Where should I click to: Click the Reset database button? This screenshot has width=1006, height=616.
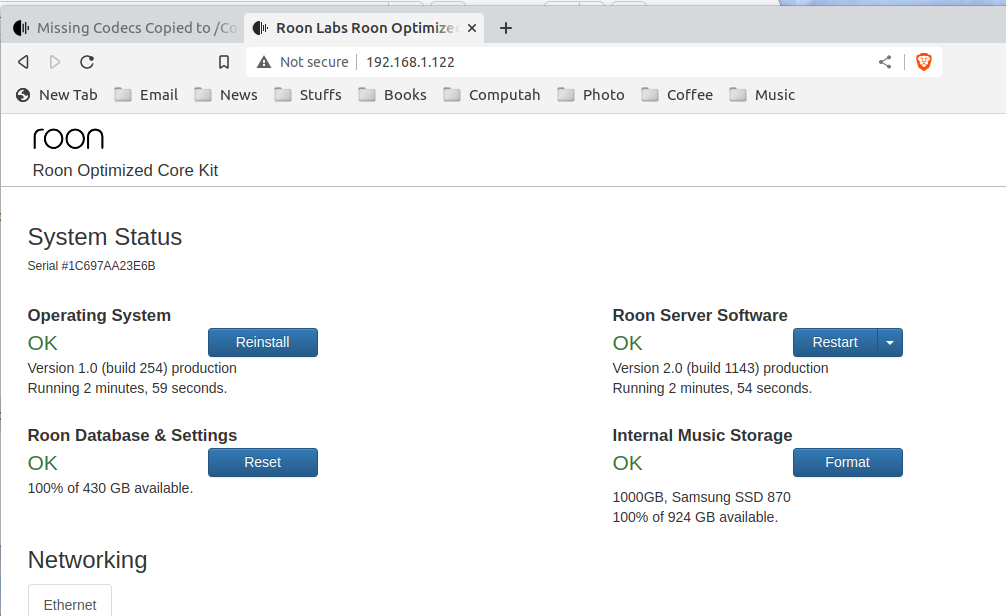coord(262,462)
